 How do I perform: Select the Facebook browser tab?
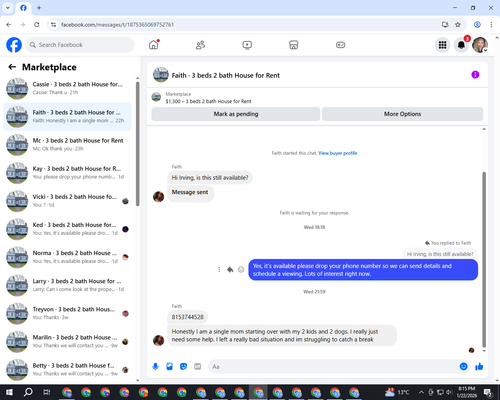click(x=23, y=8)
